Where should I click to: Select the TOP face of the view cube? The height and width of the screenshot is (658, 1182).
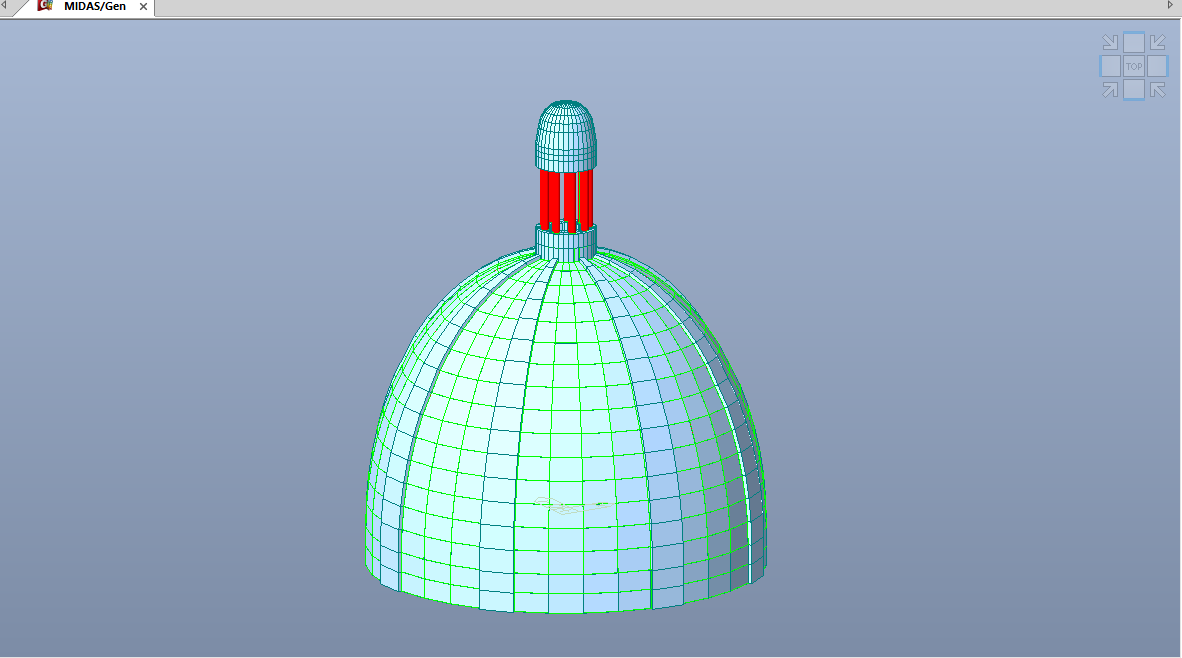(1134, 66)
